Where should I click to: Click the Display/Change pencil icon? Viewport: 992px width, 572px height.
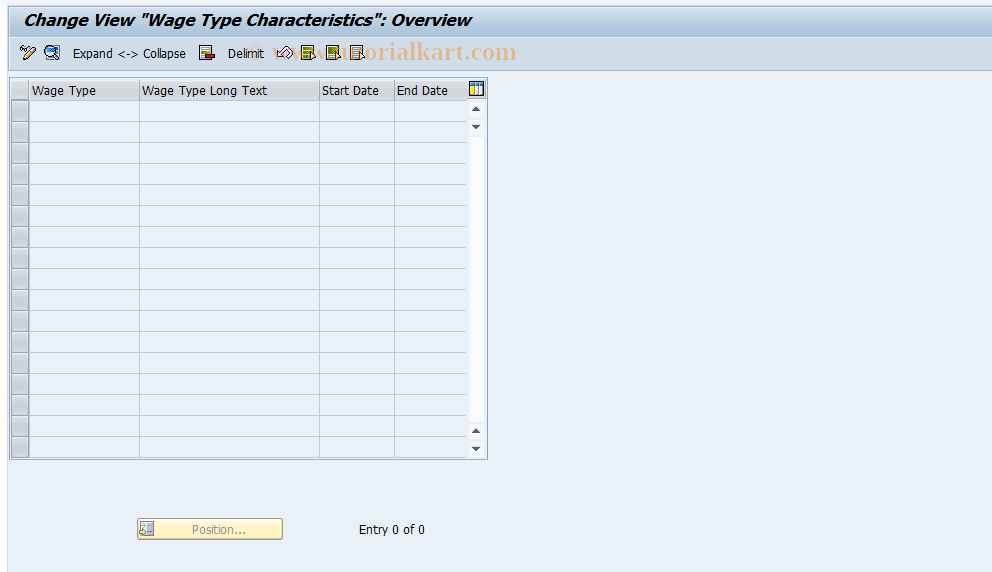point(27,53)
